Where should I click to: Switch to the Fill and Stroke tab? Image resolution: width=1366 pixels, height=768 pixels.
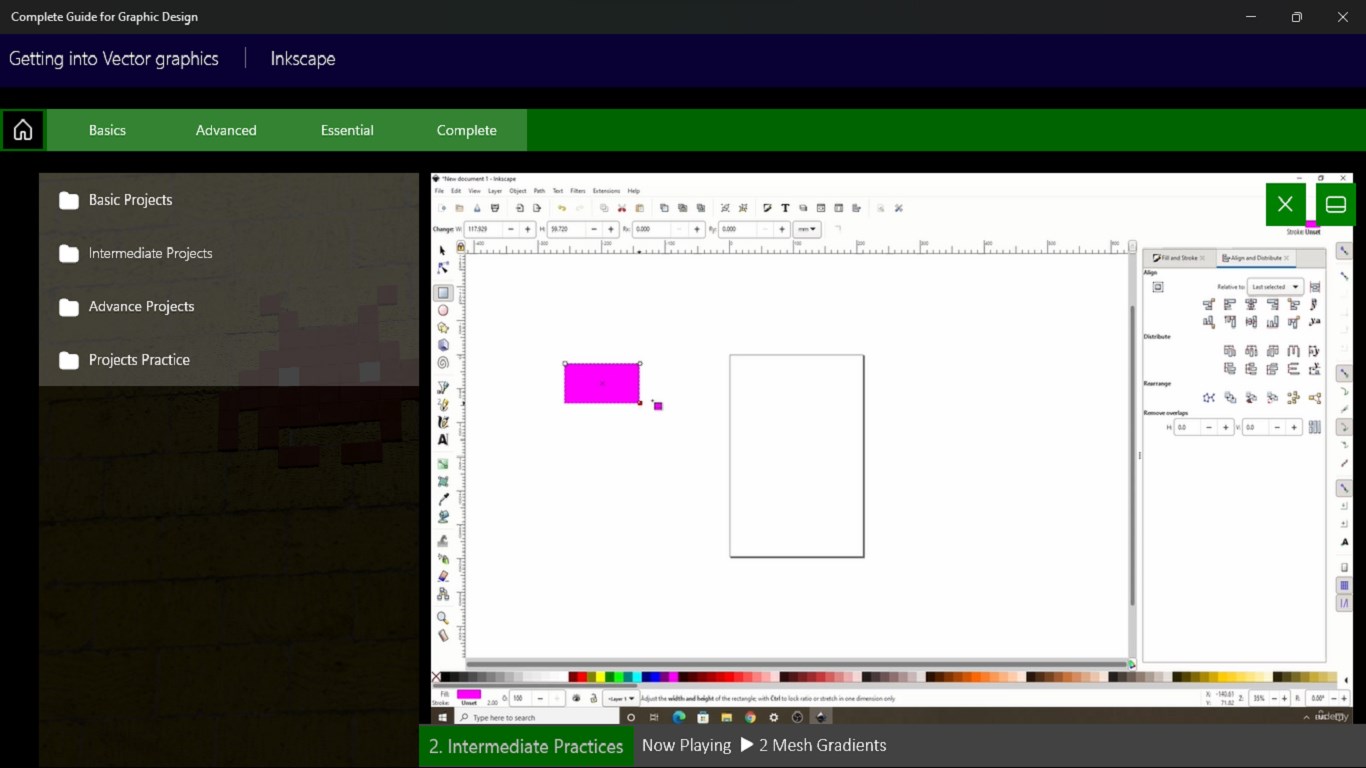coord(1178,257)
